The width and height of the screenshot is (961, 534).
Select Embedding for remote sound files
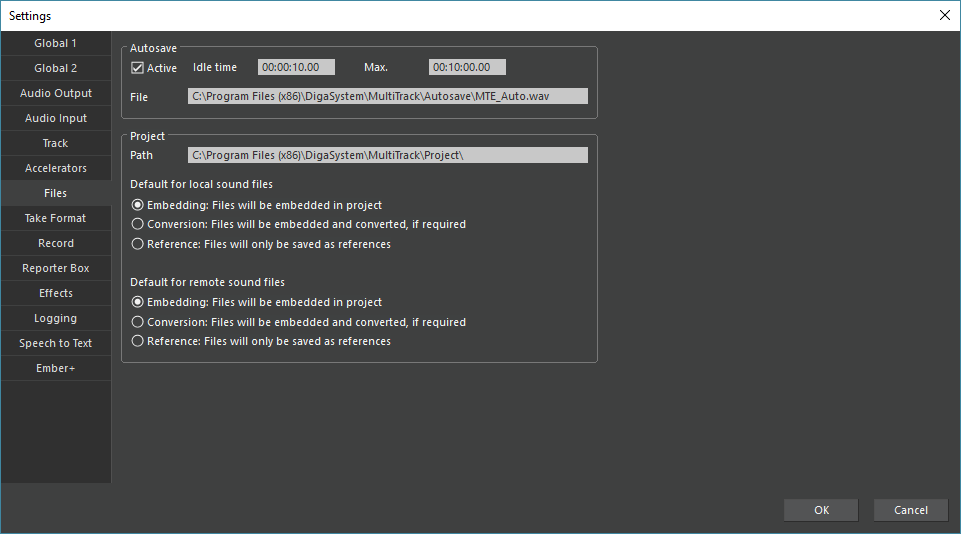[138, 302]
